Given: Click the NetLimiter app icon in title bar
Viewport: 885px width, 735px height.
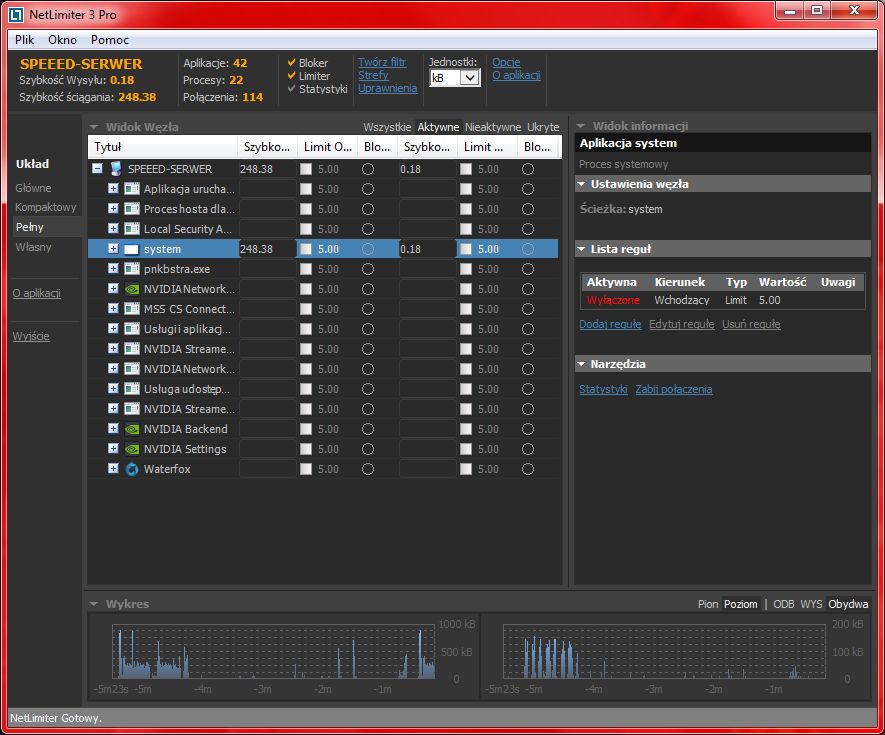Looking at the screenshot, I should tap(16, 14).
